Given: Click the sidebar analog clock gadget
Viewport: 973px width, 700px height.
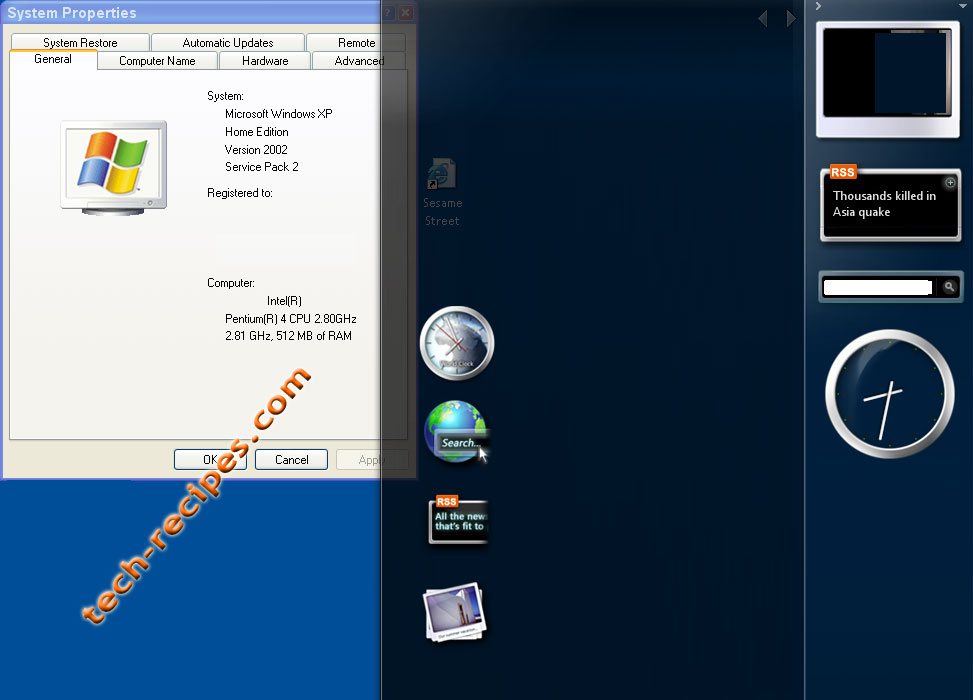Looking at the screenshot, I should pos(889,394).
